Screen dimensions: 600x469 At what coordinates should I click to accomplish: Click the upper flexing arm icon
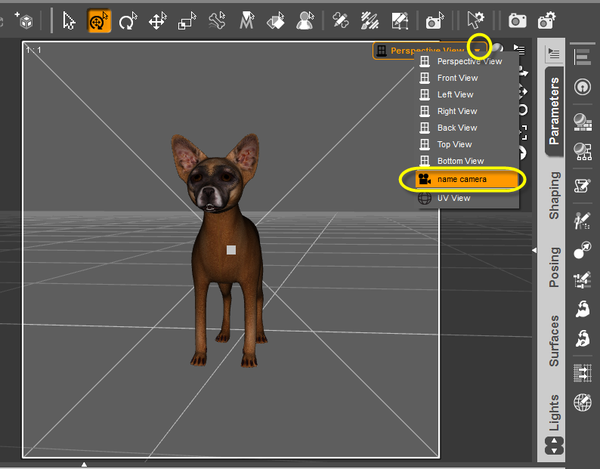tap(582, 309)
